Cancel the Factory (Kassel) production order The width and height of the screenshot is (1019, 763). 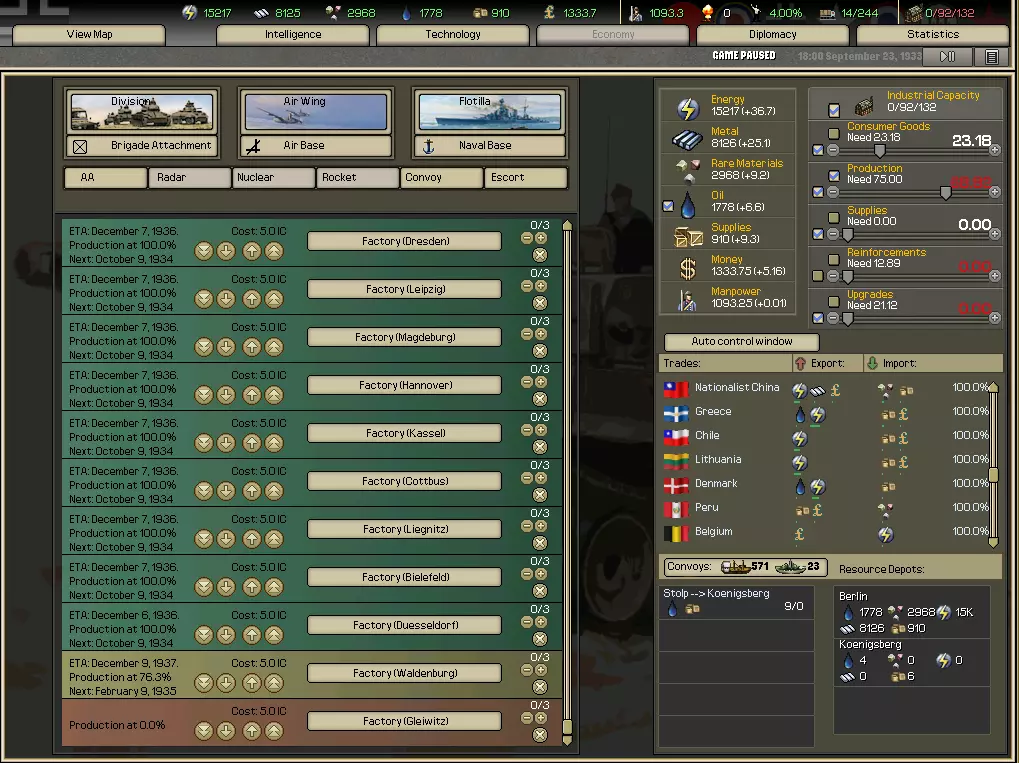[540, 446]
